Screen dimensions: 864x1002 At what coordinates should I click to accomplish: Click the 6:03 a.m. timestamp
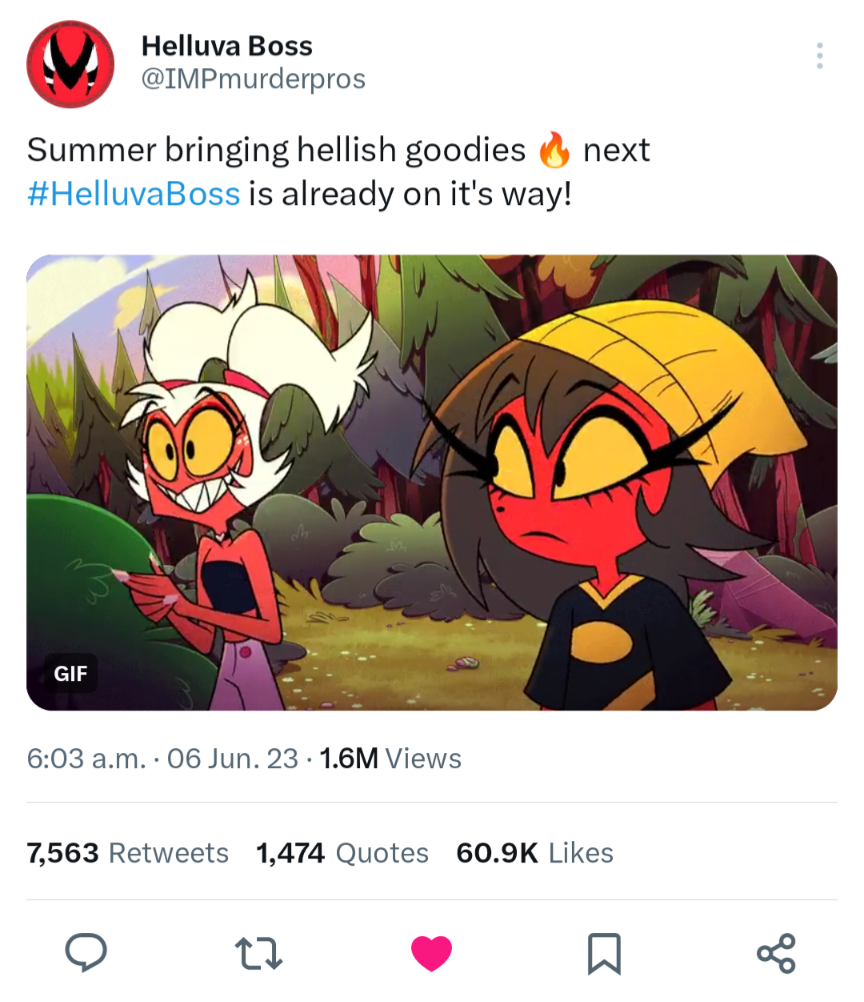[86, 759]
